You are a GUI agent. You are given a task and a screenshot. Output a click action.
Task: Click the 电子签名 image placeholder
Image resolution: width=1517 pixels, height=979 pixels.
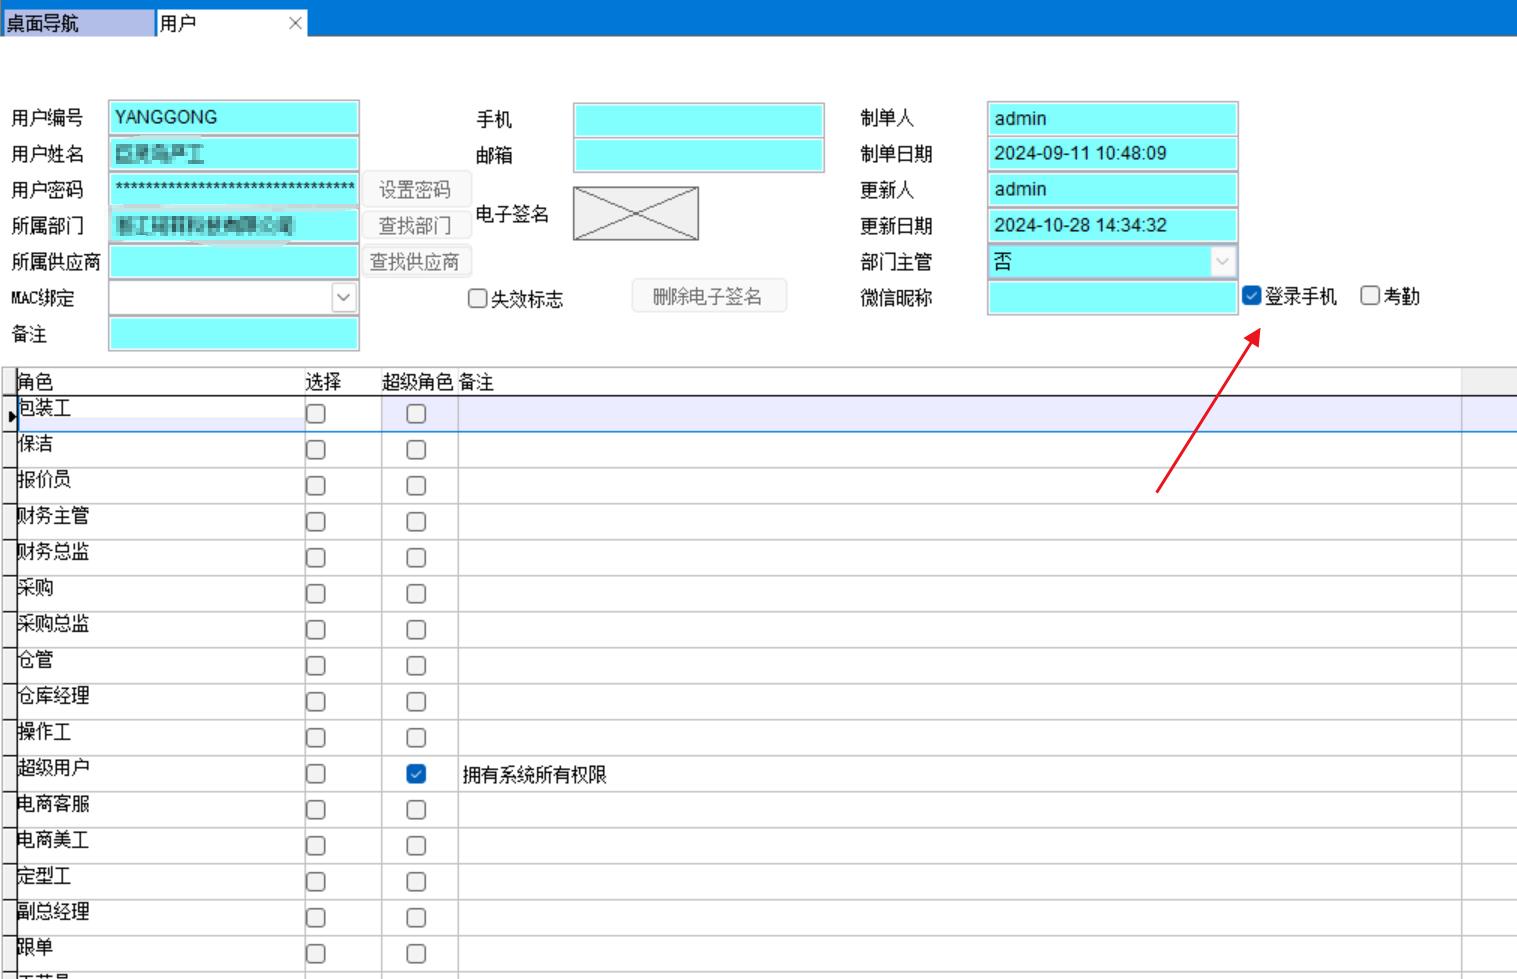635,213
